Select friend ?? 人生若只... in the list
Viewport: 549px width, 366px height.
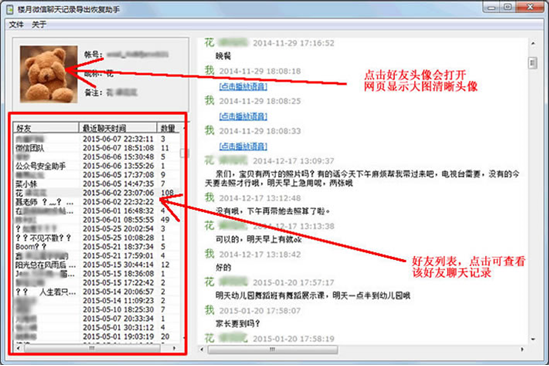pyautogui.click(x=97, y=292)
